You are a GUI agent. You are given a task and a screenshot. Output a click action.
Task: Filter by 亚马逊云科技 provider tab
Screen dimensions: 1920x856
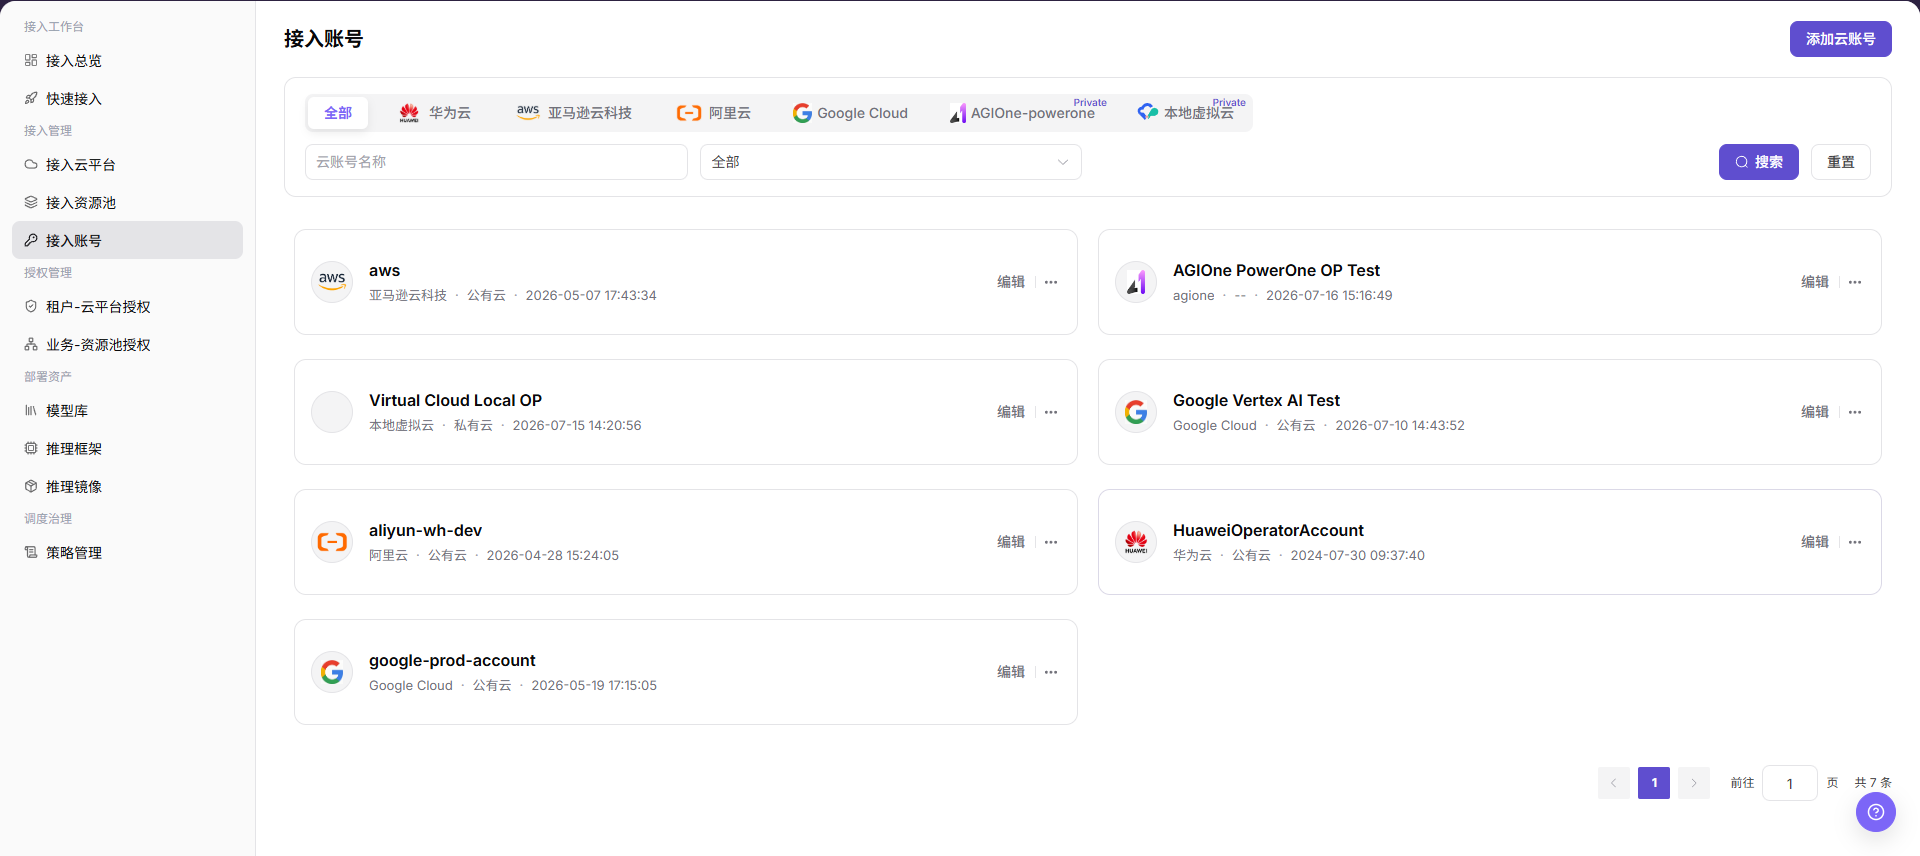[574, 113]
